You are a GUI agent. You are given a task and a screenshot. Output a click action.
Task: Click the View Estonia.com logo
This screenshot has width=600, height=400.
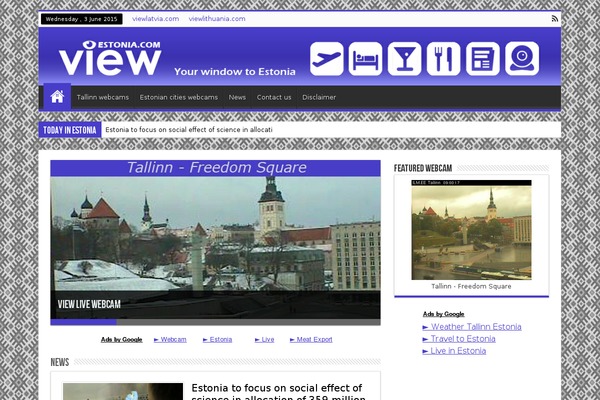110,57
